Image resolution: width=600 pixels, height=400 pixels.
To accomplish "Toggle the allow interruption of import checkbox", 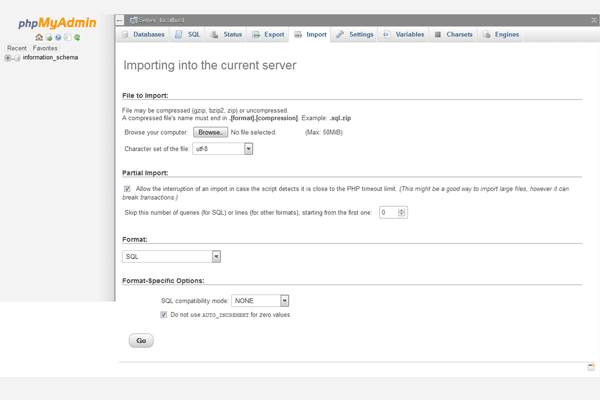I will [127, 188].
